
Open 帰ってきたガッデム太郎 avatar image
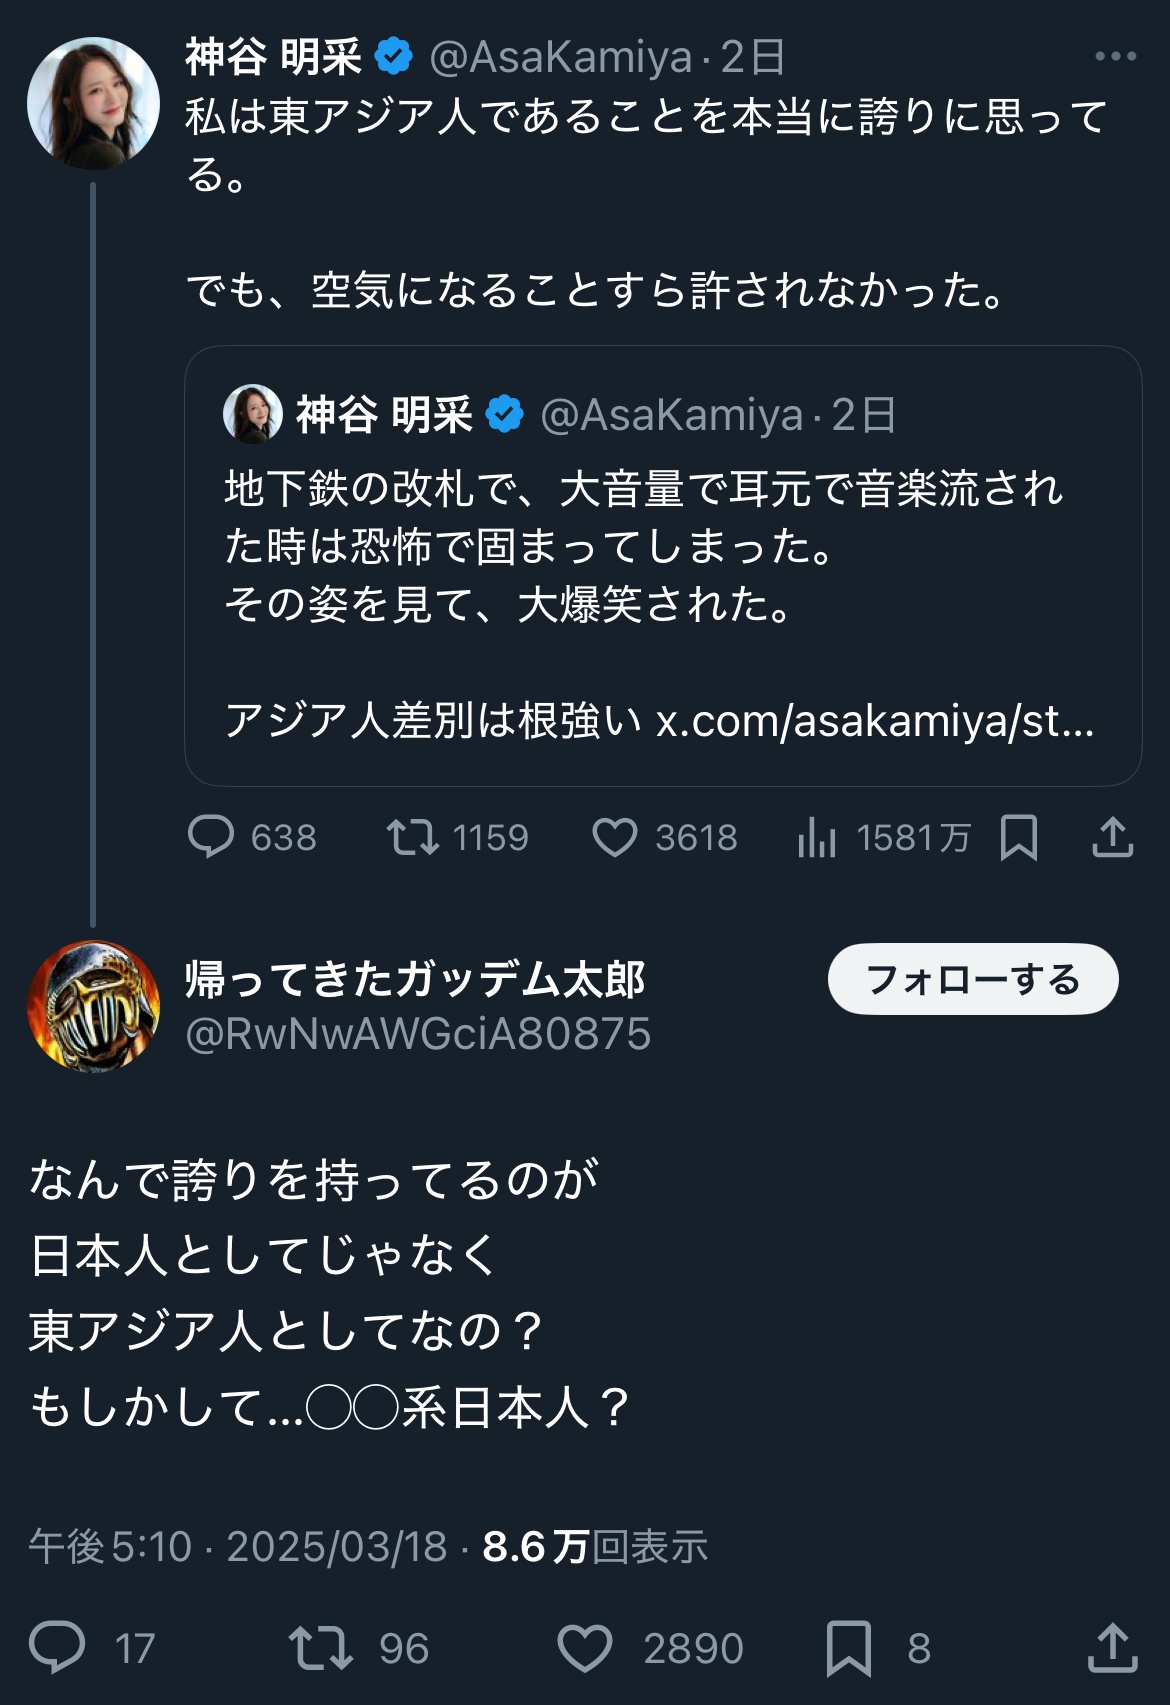click(x=93, y=1006)
